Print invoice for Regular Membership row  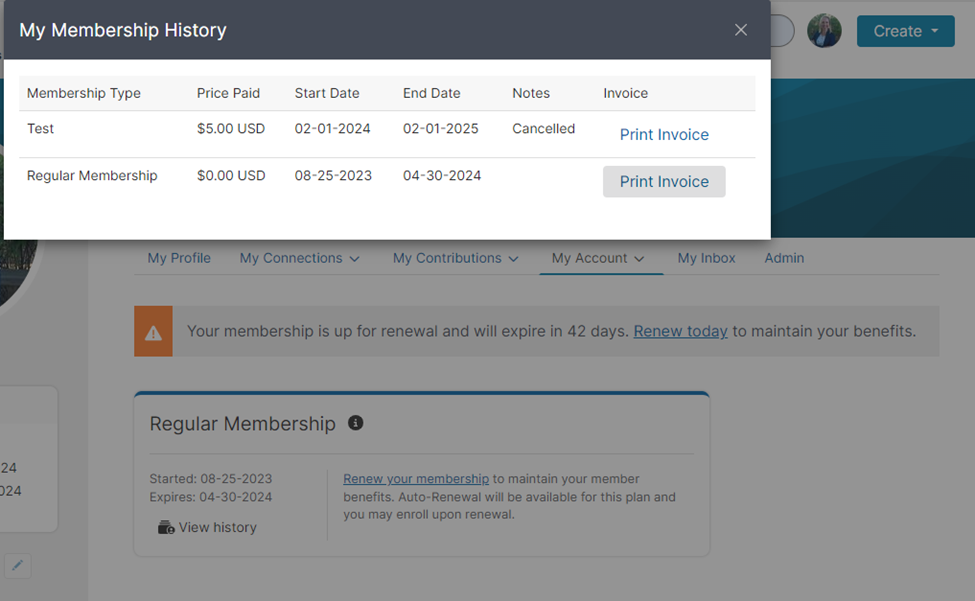point(664,182)
